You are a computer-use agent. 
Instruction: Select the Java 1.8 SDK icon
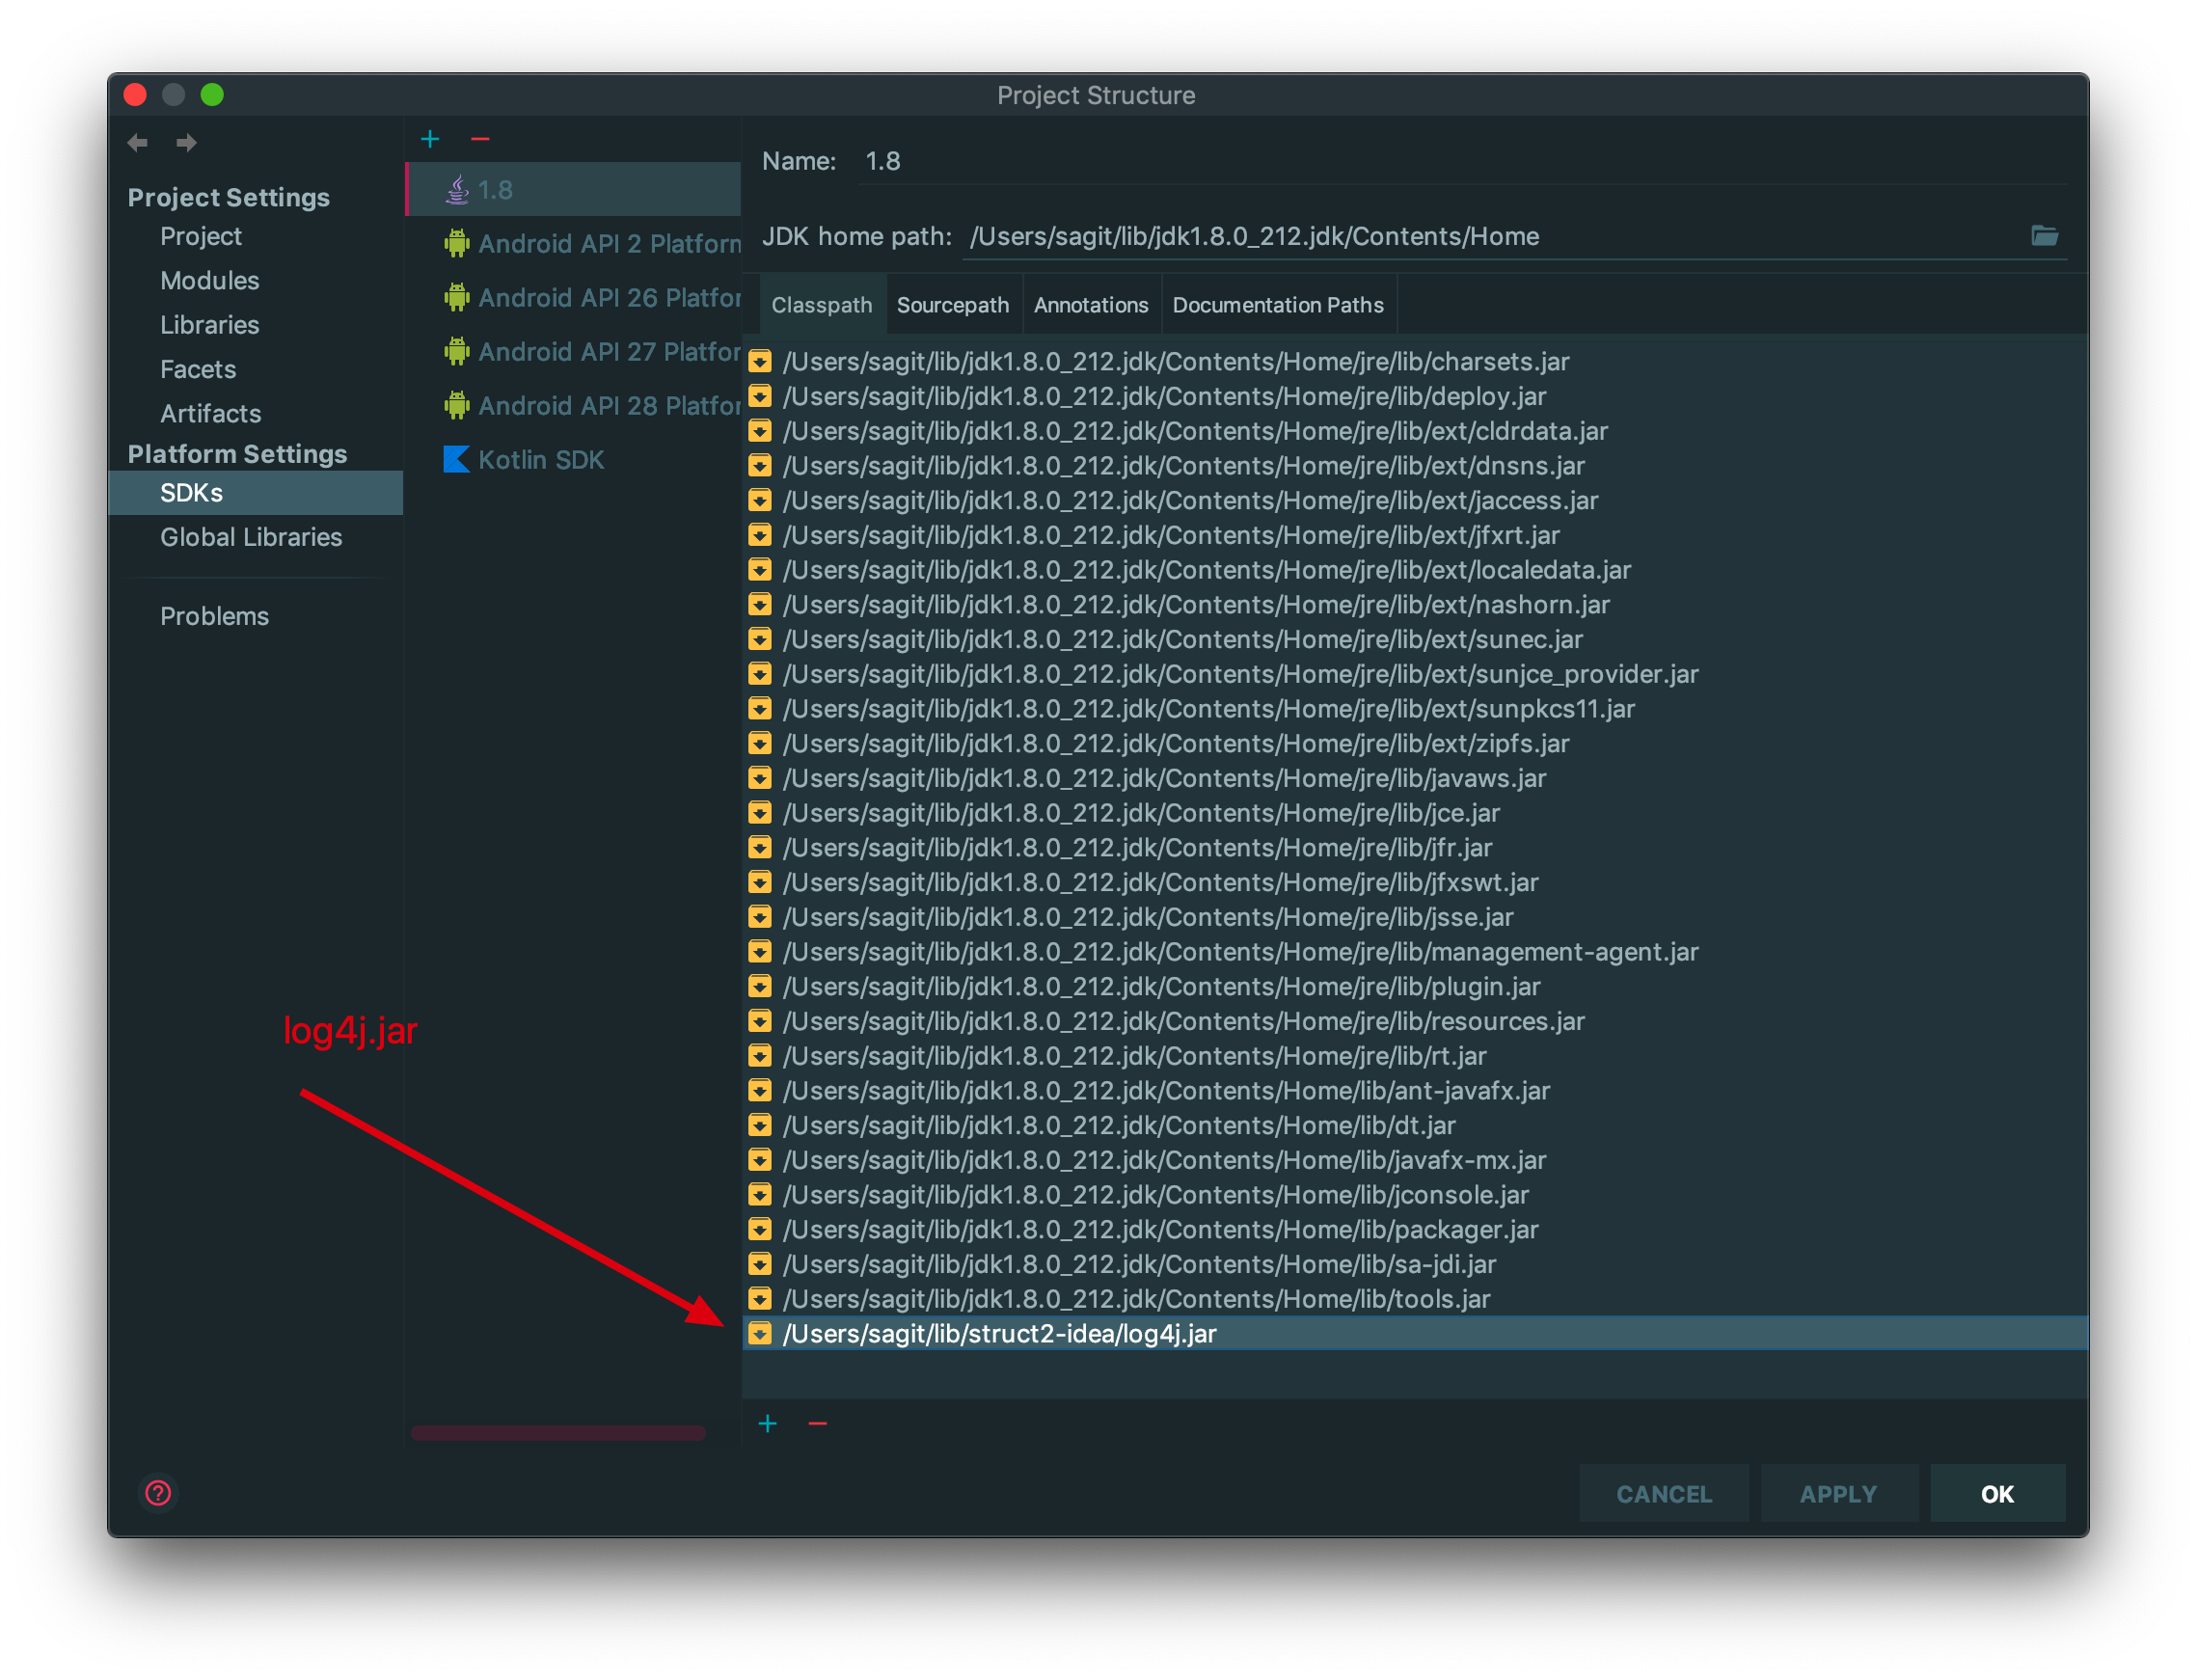[x=458, y=188]
